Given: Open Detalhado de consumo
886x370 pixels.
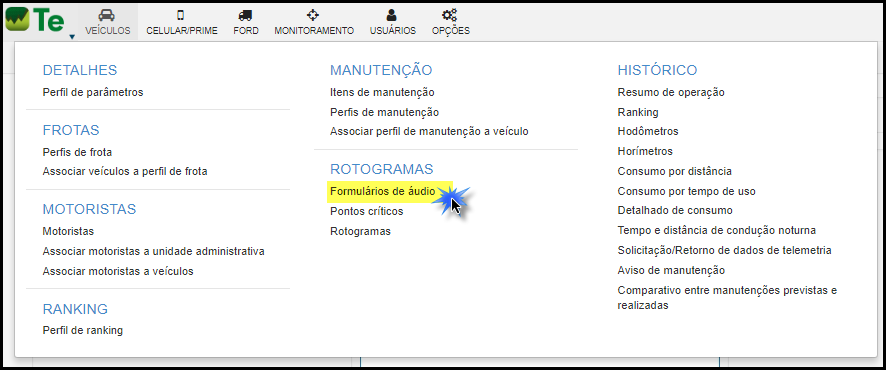Looking at the screenshot, I should [675, 210].
